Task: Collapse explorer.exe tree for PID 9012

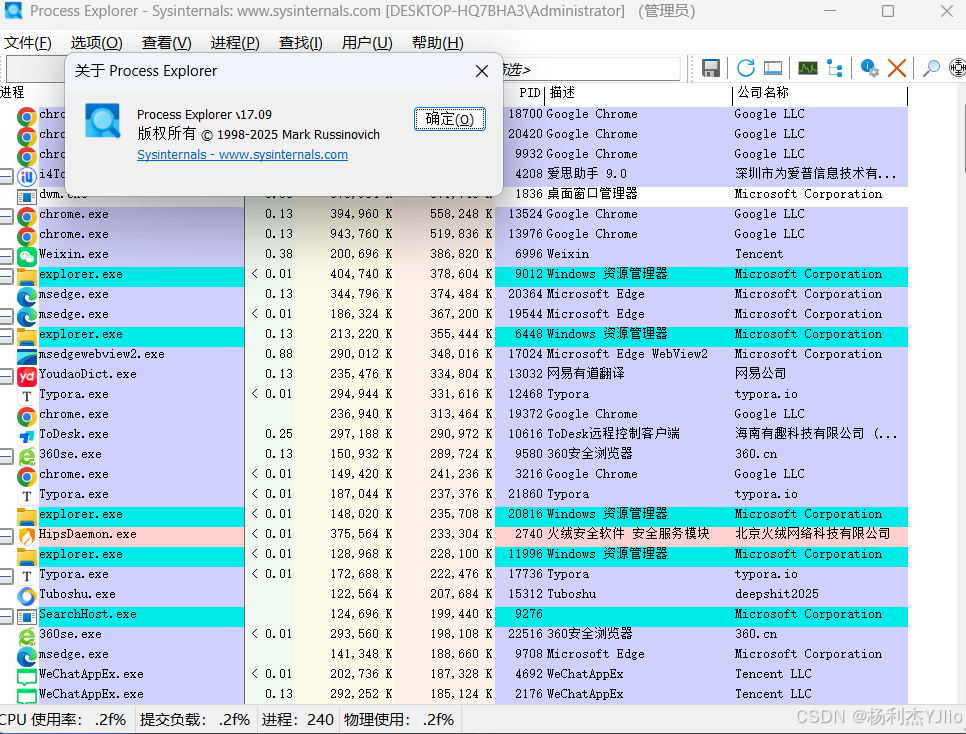Action: pyautogui.click(x=6, y=276)
